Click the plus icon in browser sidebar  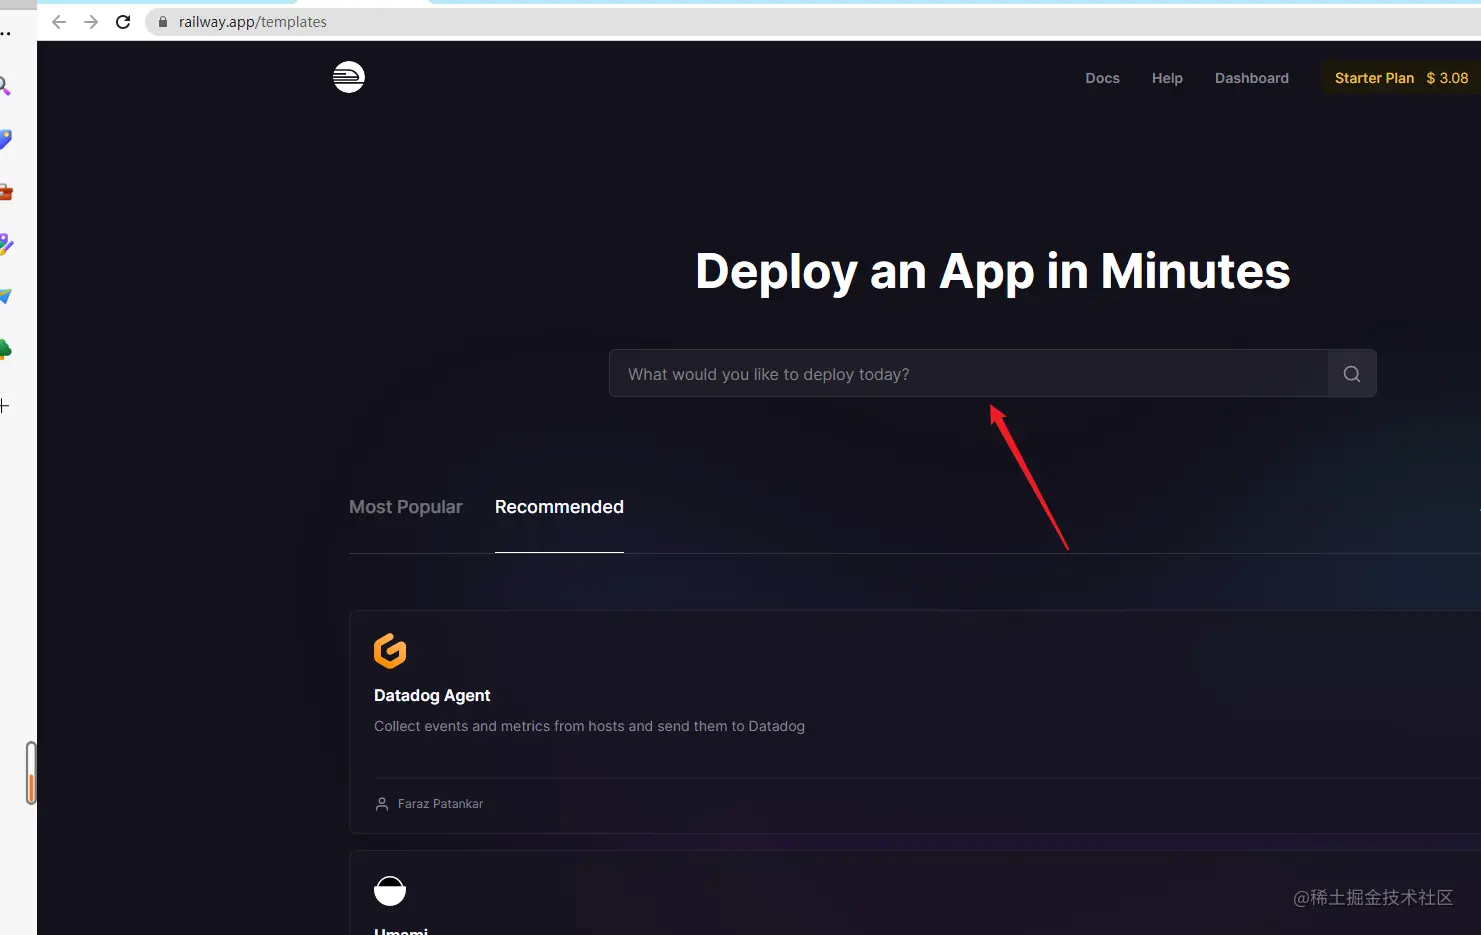4,405
